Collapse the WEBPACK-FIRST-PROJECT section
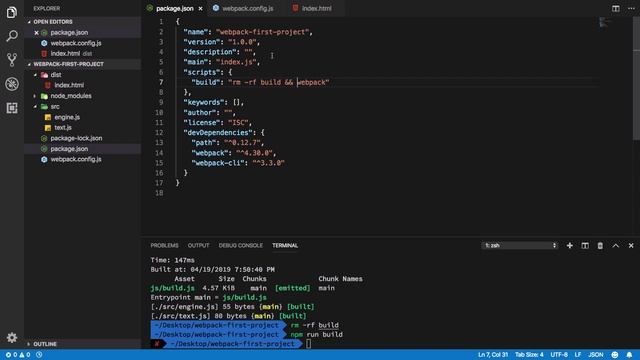 [29, 64]
